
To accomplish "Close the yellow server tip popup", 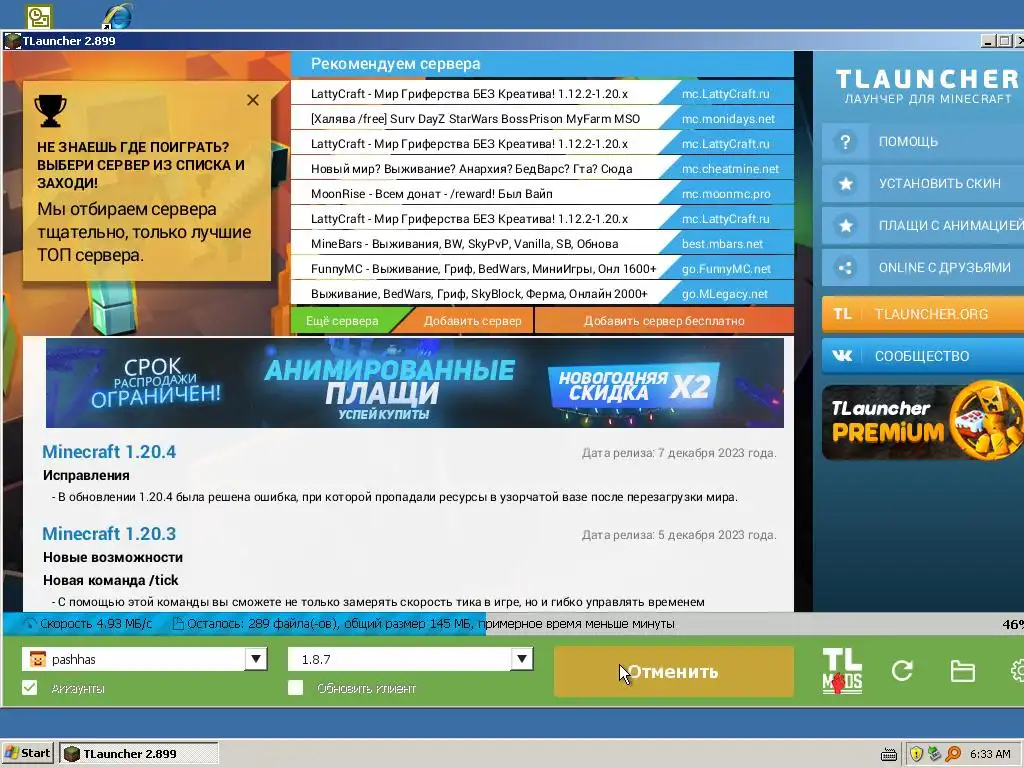I will (x=253, y=100).
